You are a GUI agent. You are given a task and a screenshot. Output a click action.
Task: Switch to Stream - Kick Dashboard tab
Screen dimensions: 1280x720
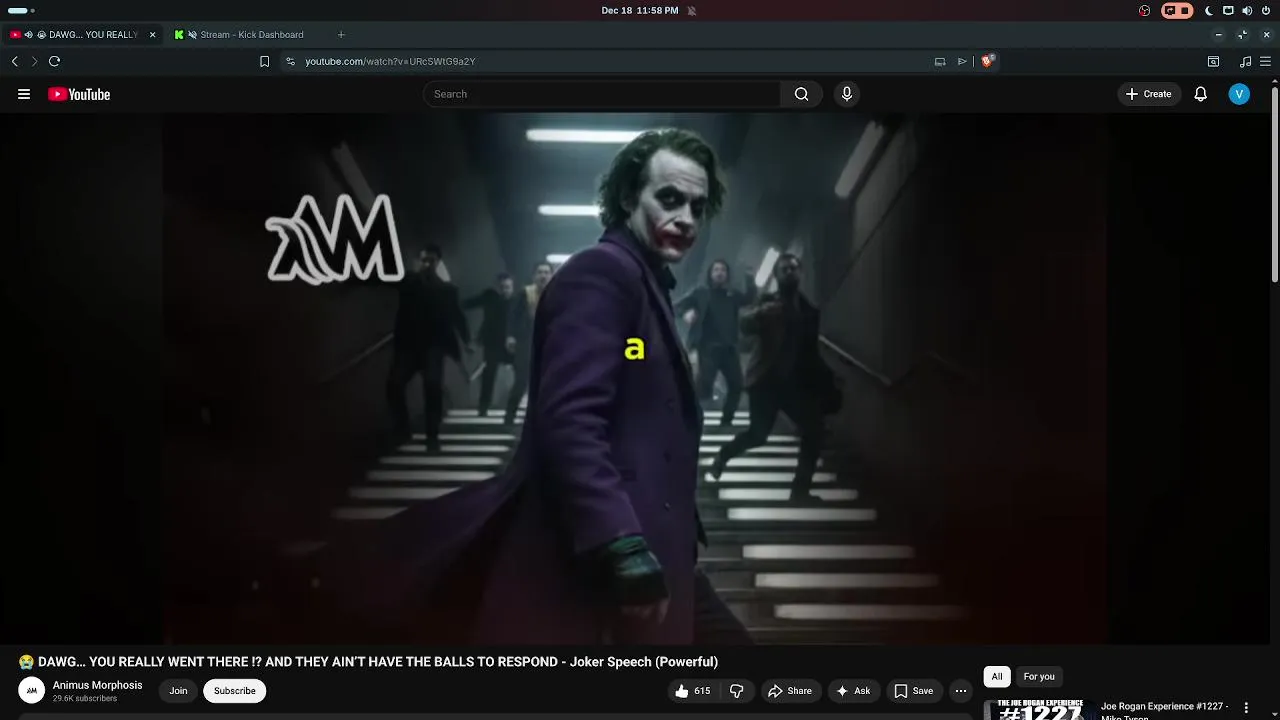click(251, 35)
